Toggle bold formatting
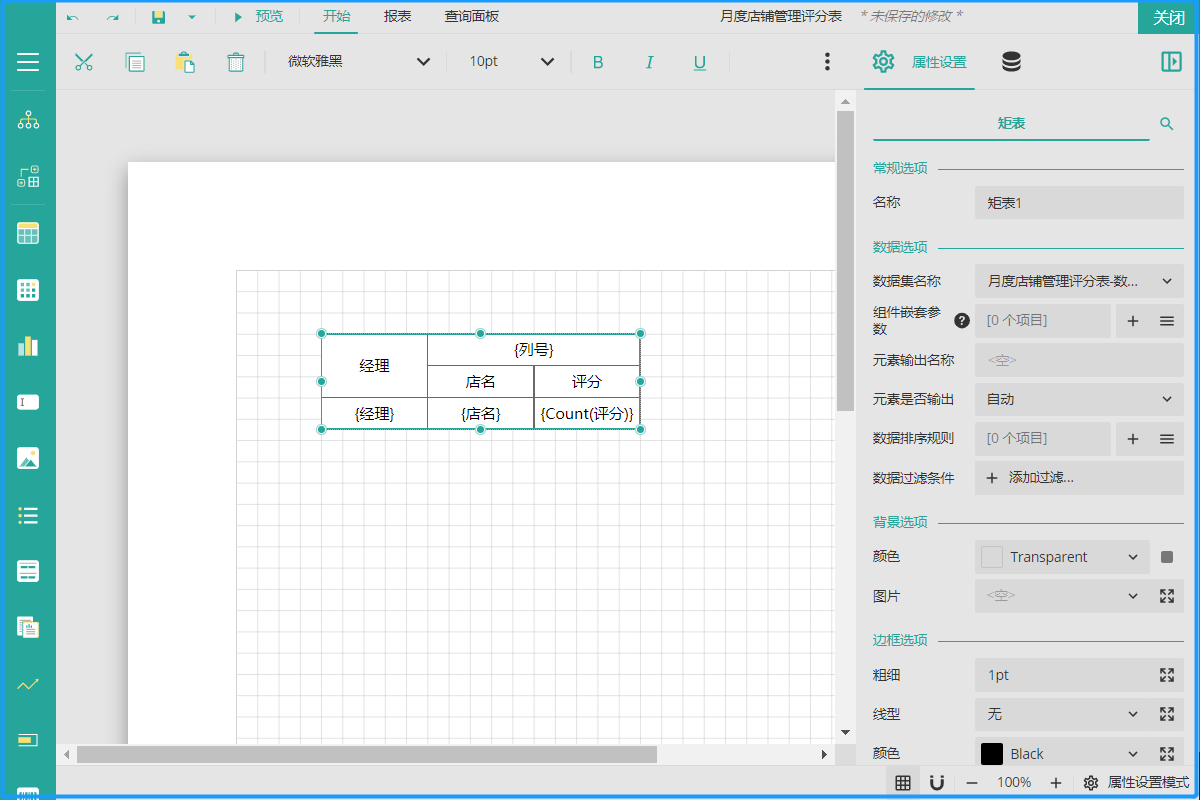This screenshot has width=1200, height=800. (598, 62)
